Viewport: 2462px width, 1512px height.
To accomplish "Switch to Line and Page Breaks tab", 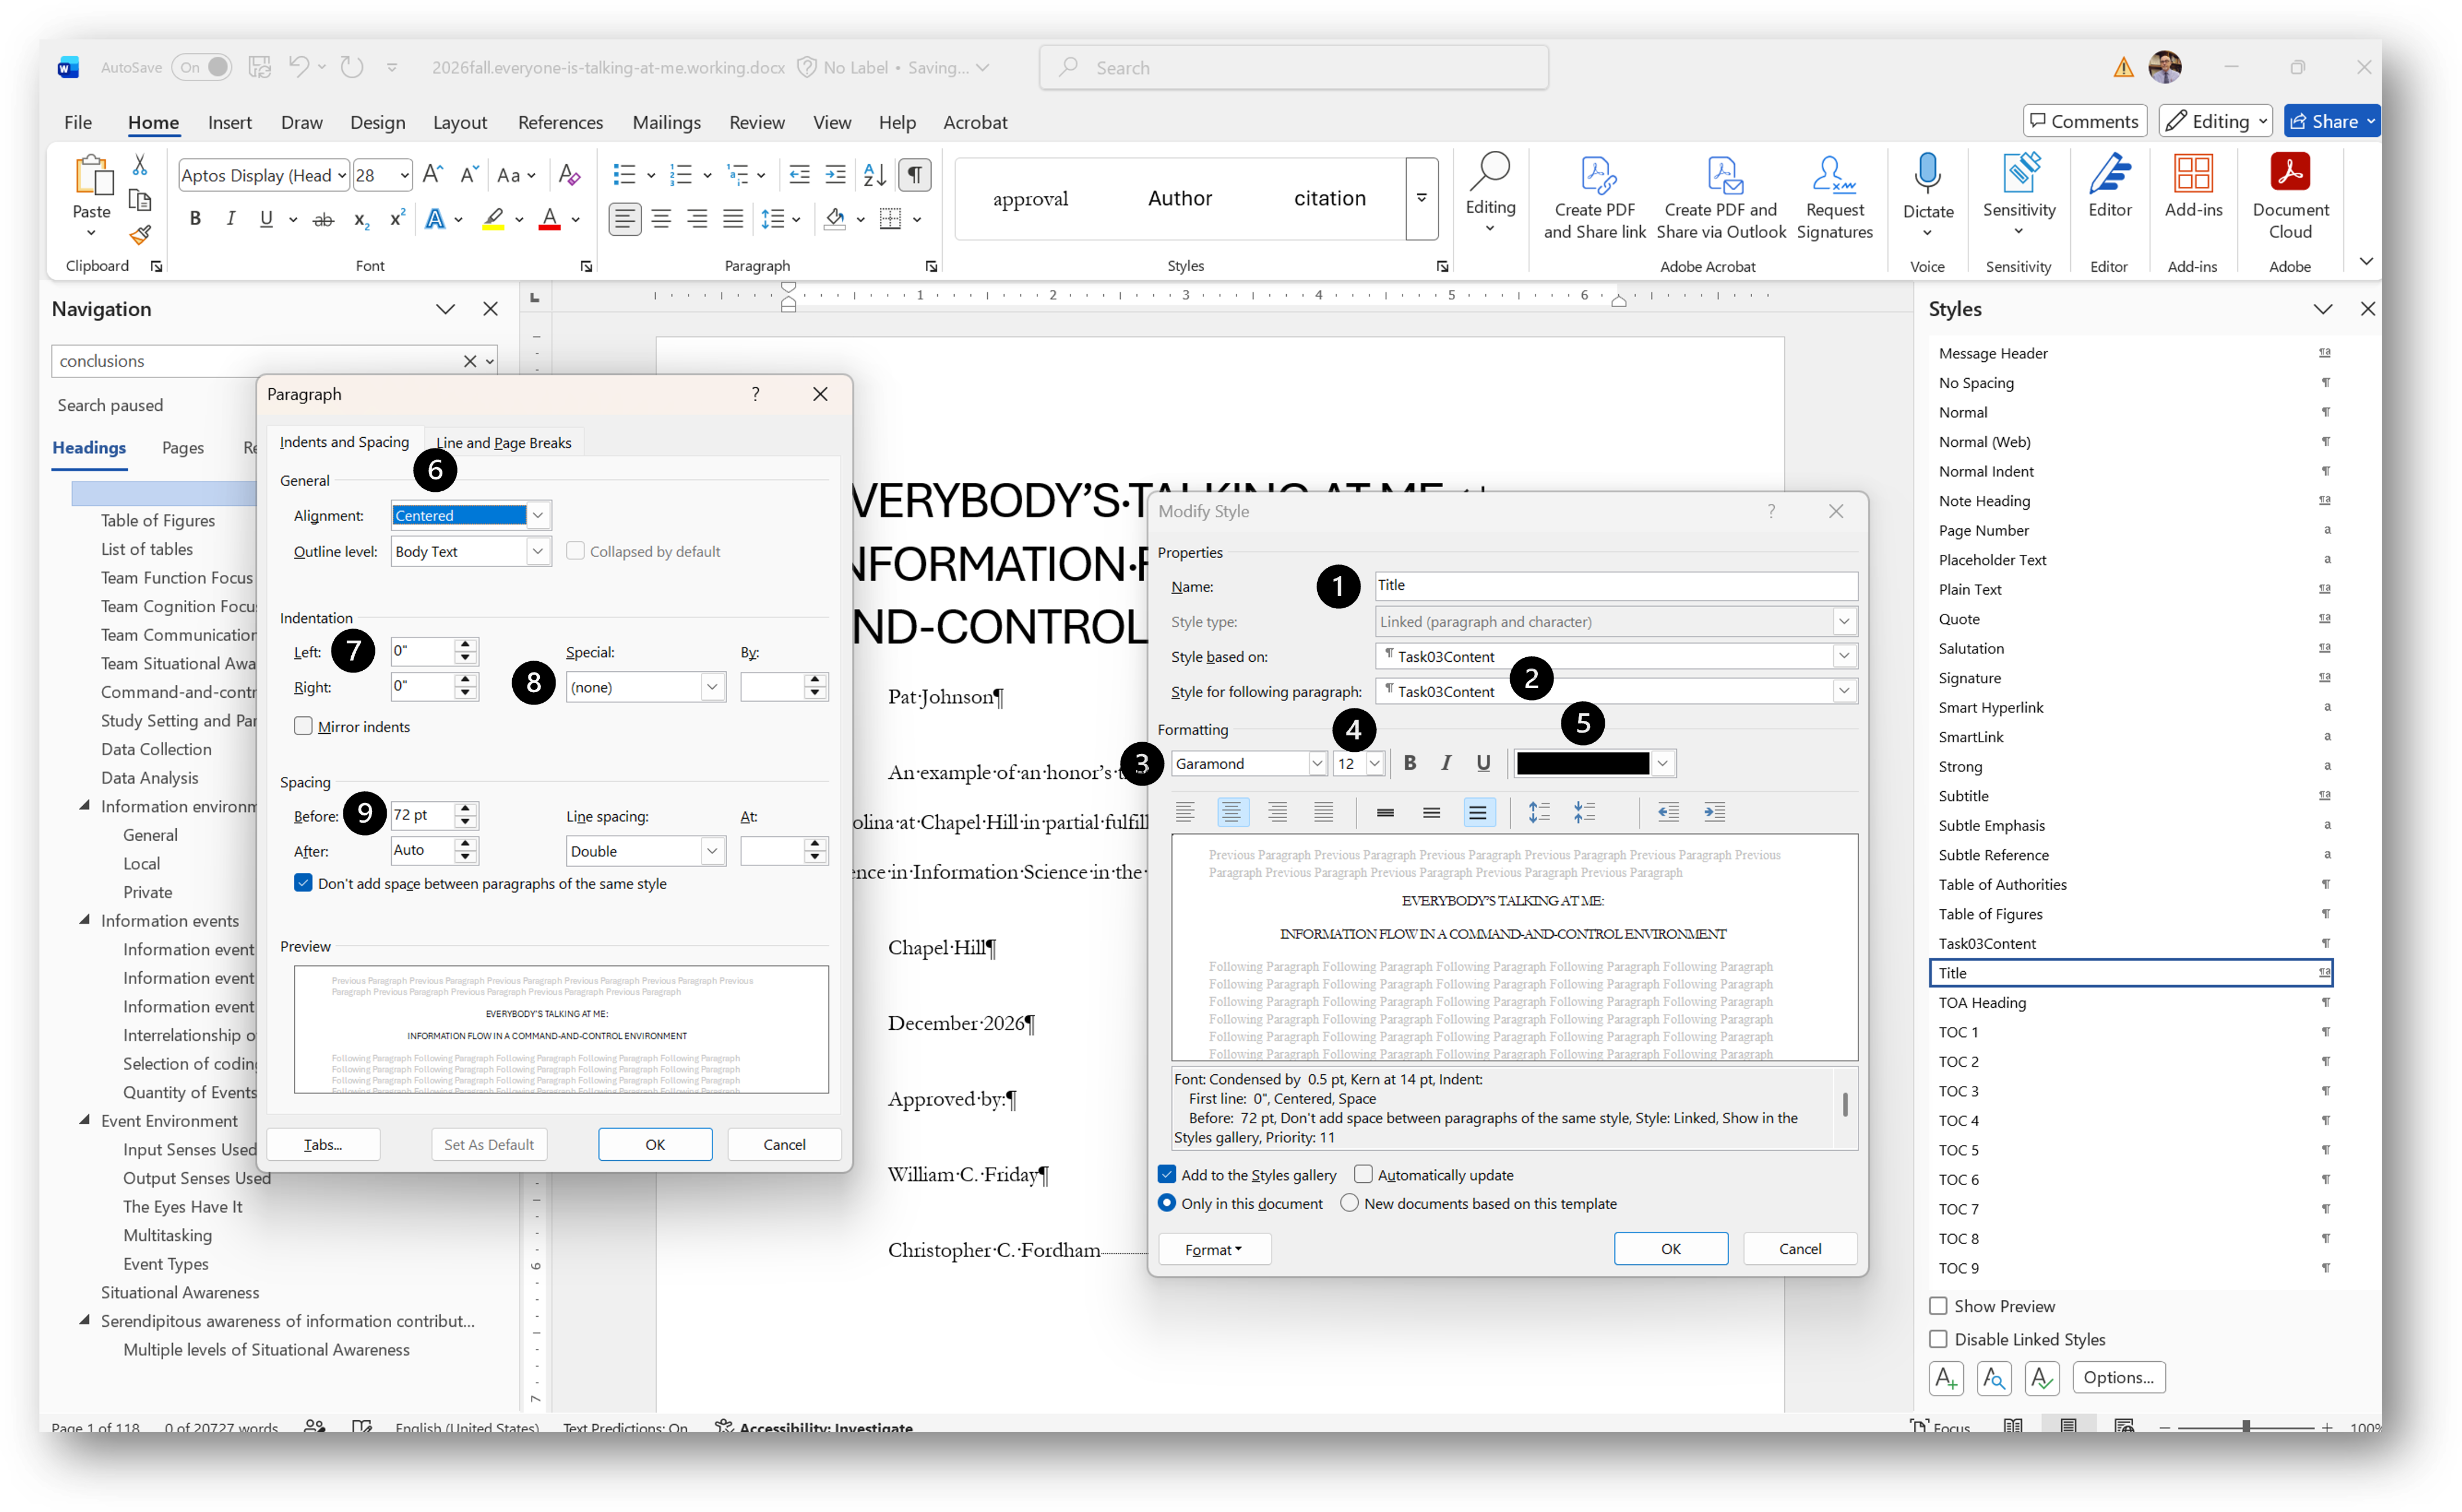I will tap(503, 442).
